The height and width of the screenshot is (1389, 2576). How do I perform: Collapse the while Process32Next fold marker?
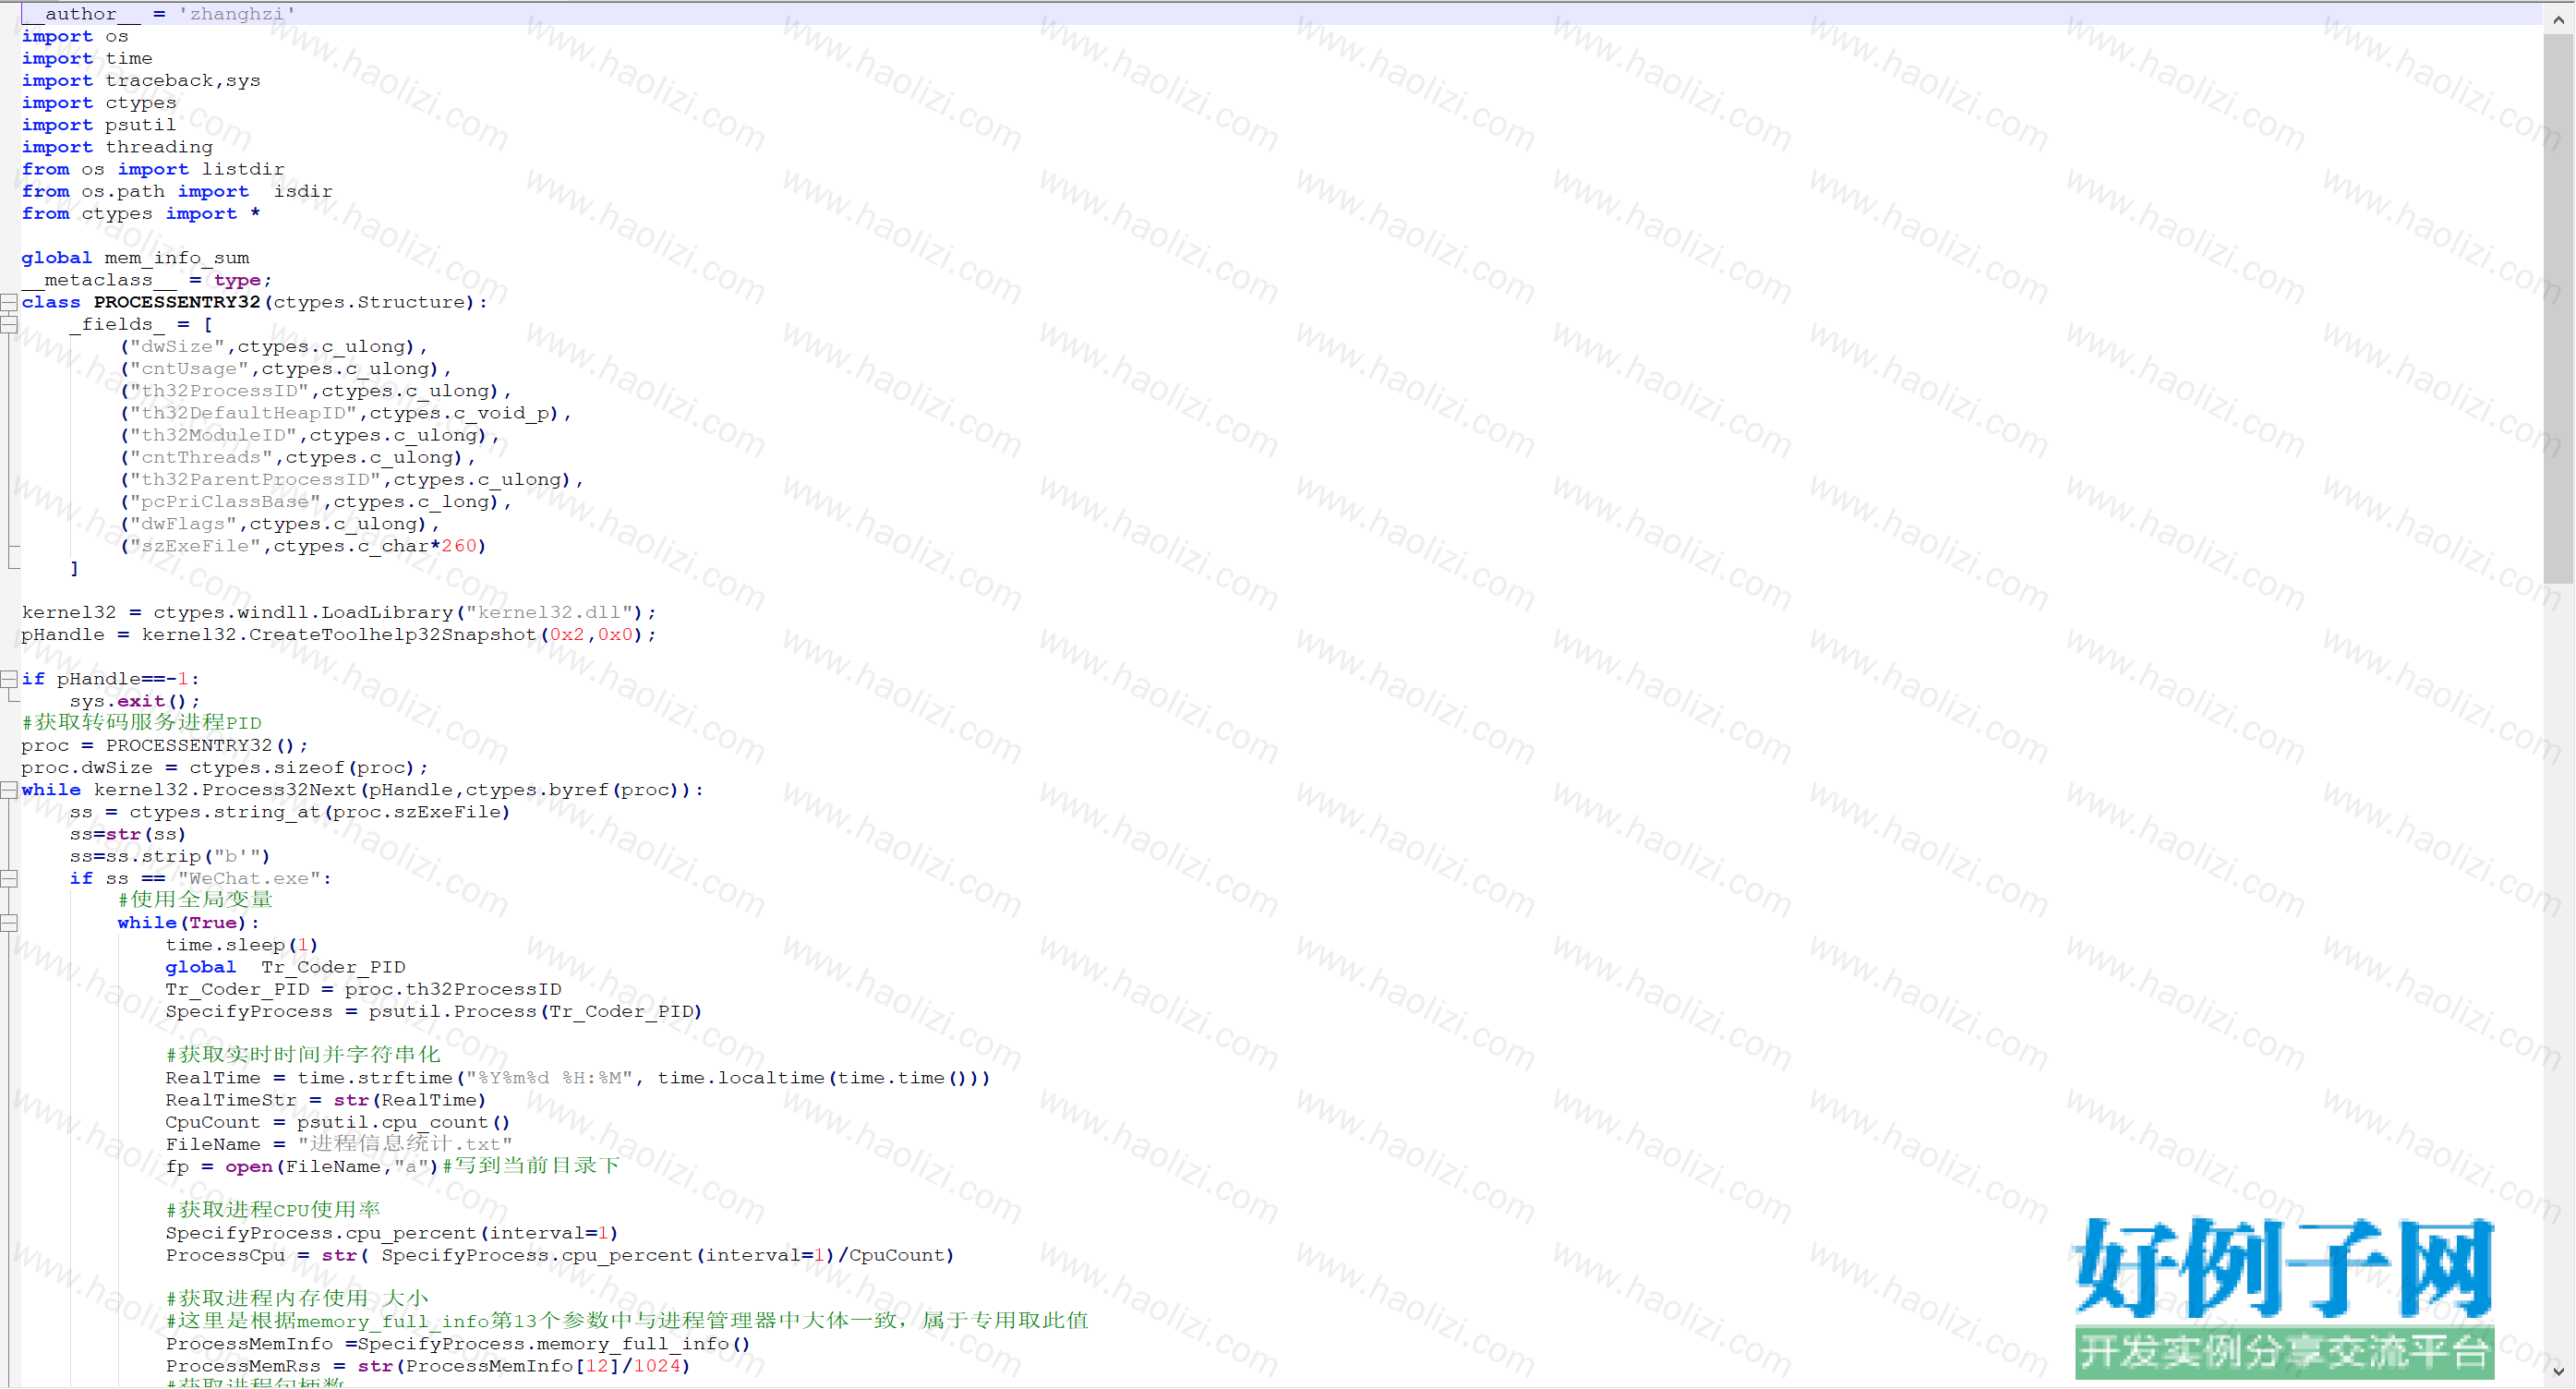tap(9, 790)
